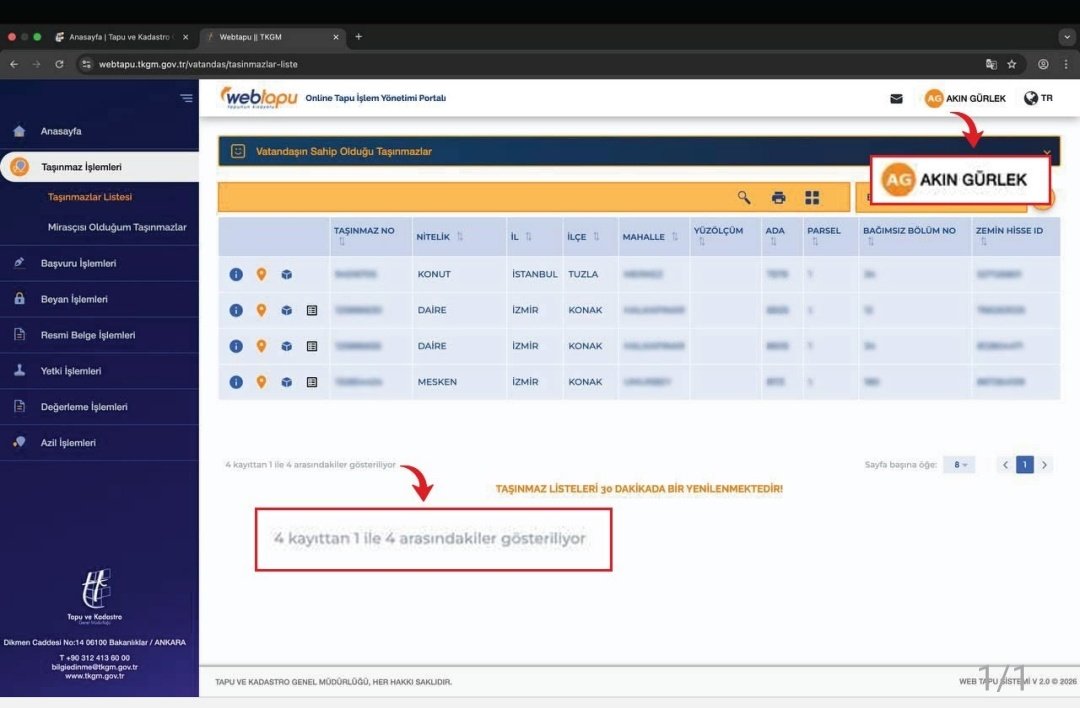Screen dimensions: 1080x708
Task: Go back with the browser back arrow
Action: [14, 64]
